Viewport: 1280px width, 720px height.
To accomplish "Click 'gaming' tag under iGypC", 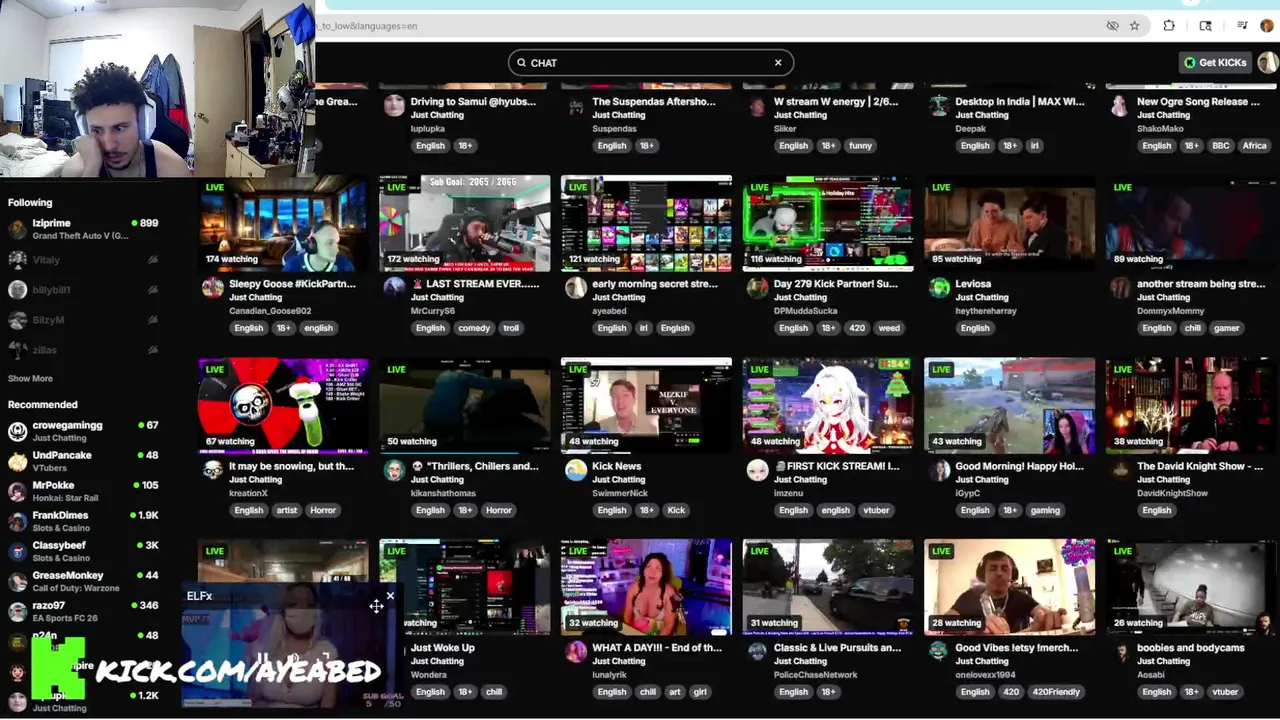I will coord(1044,510).
